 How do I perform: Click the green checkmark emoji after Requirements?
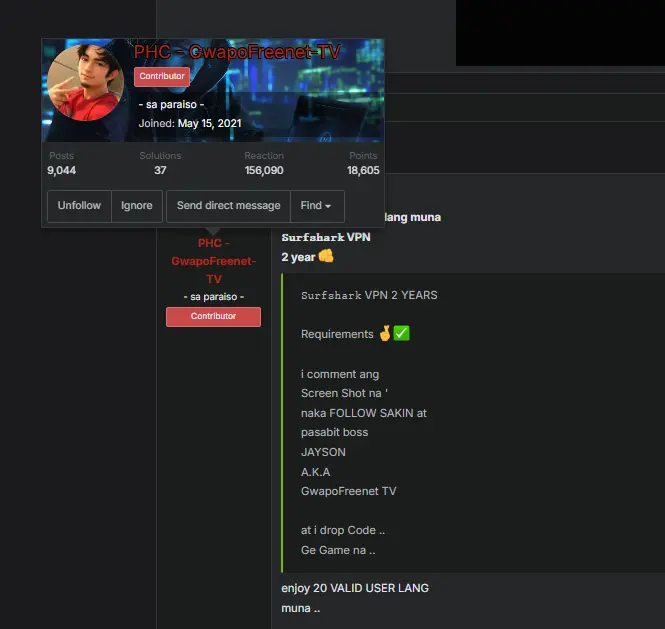[x=402, y=333]
